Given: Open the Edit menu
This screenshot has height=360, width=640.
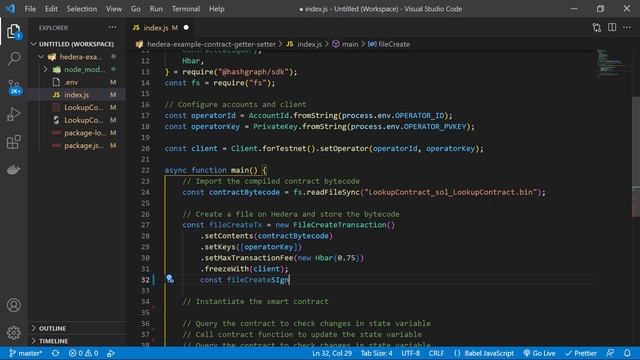Looking at the screenshot, I should [x=51, y=9].
